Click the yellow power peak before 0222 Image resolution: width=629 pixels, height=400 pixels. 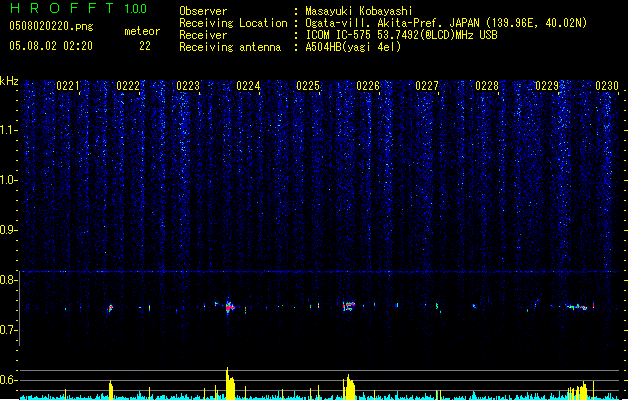coord(111,390)
